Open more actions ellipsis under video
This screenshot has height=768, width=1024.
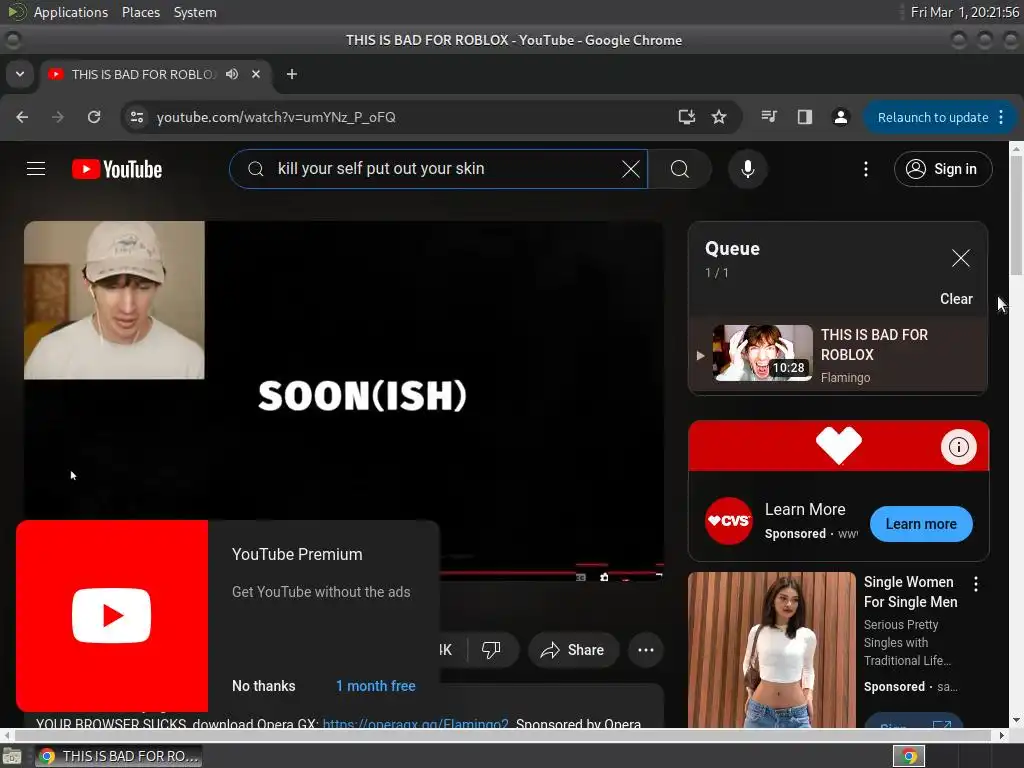click(646, 650)
